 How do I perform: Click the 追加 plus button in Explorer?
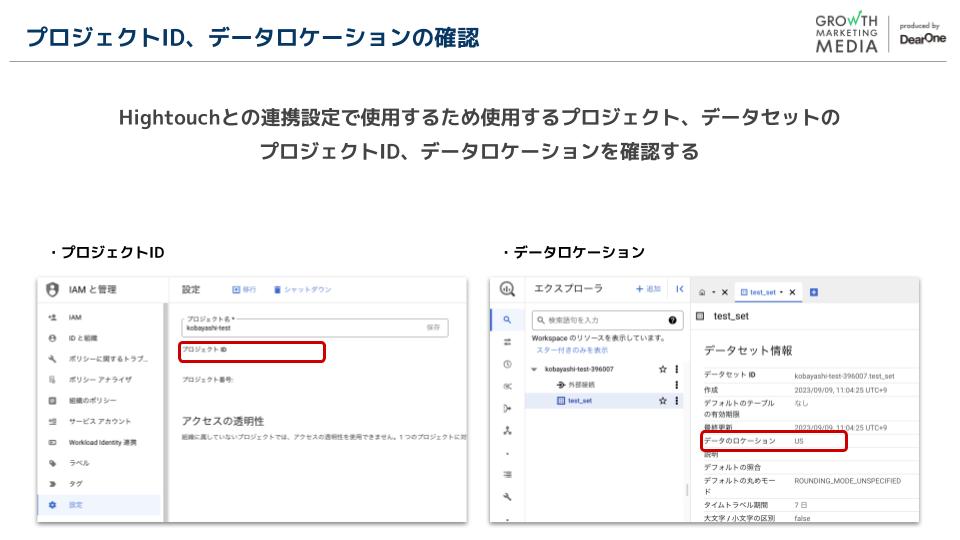coord(648,289)
